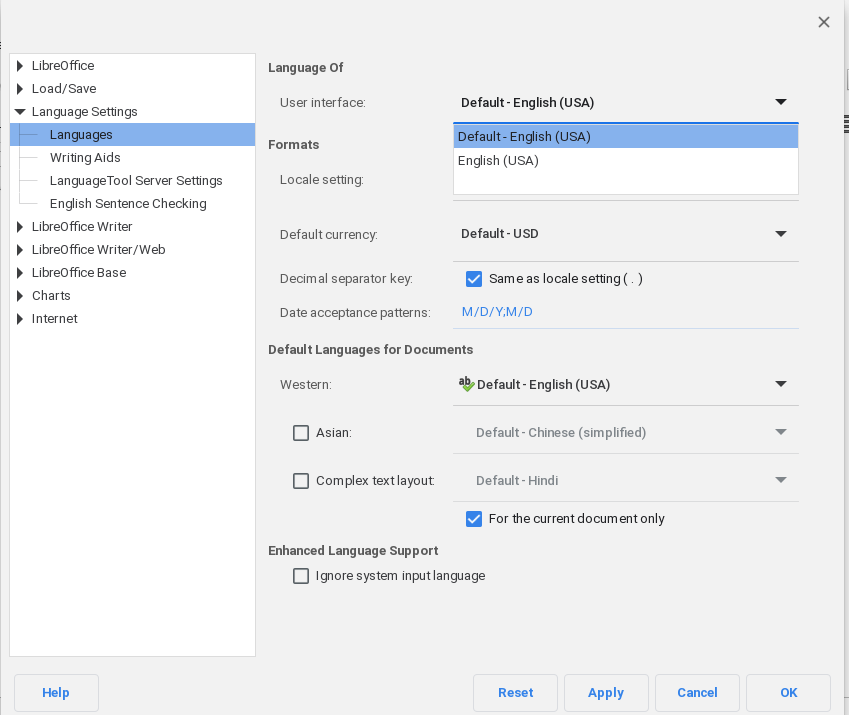Expand the Load/Save tree node

[x=20, y=89]
